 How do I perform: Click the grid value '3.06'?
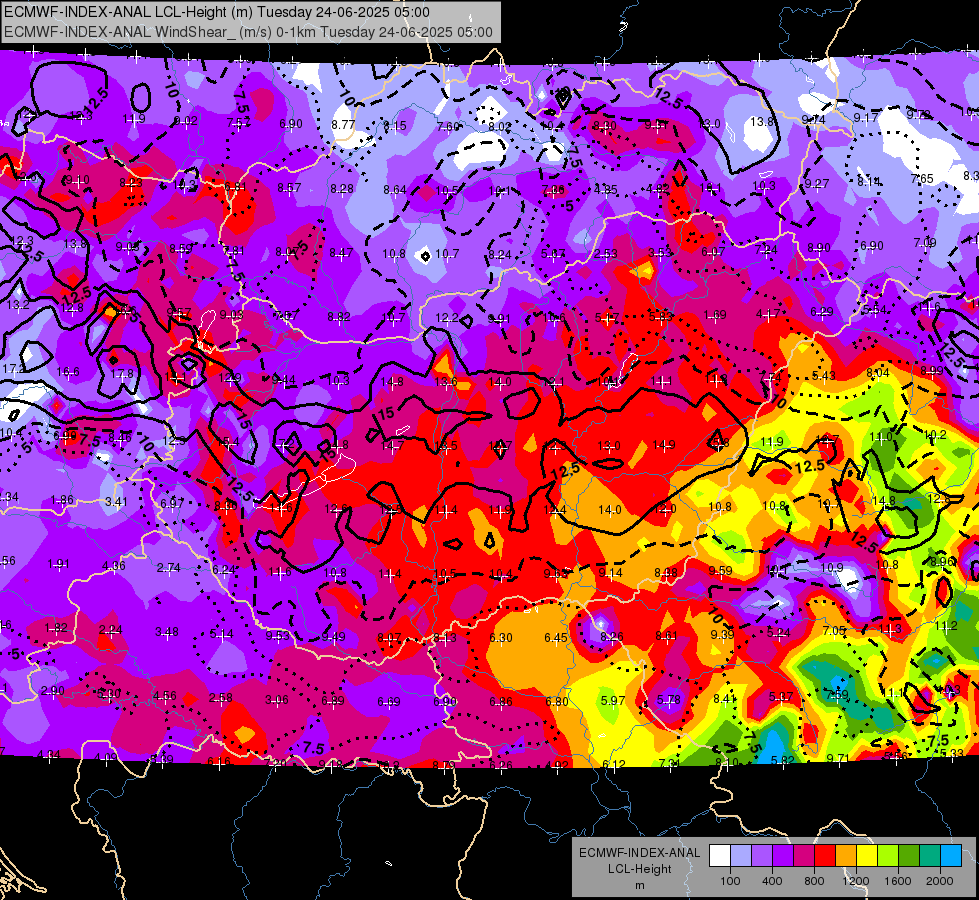[x=277, y=700]
